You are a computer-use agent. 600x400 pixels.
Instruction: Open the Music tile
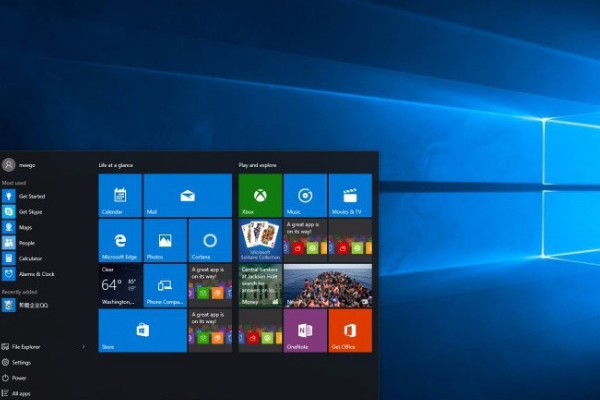[305, 195]
